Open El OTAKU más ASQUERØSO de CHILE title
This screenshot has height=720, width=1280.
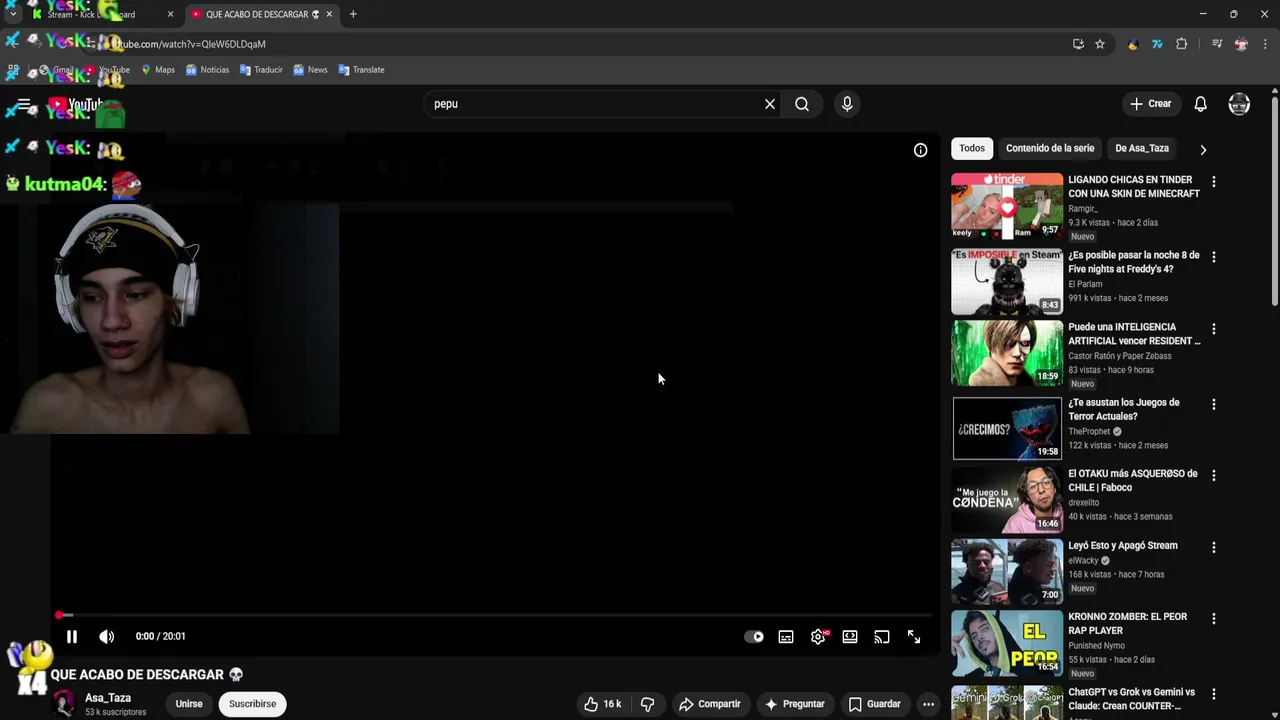pyautogui.click(x=1133, y=481)
